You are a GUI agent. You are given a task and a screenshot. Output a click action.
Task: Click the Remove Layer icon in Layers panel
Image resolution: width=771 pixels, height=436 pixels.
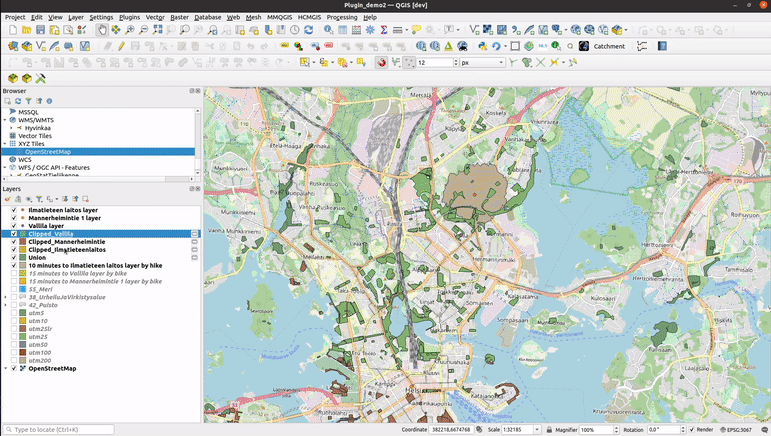click(x=86, y=199)
